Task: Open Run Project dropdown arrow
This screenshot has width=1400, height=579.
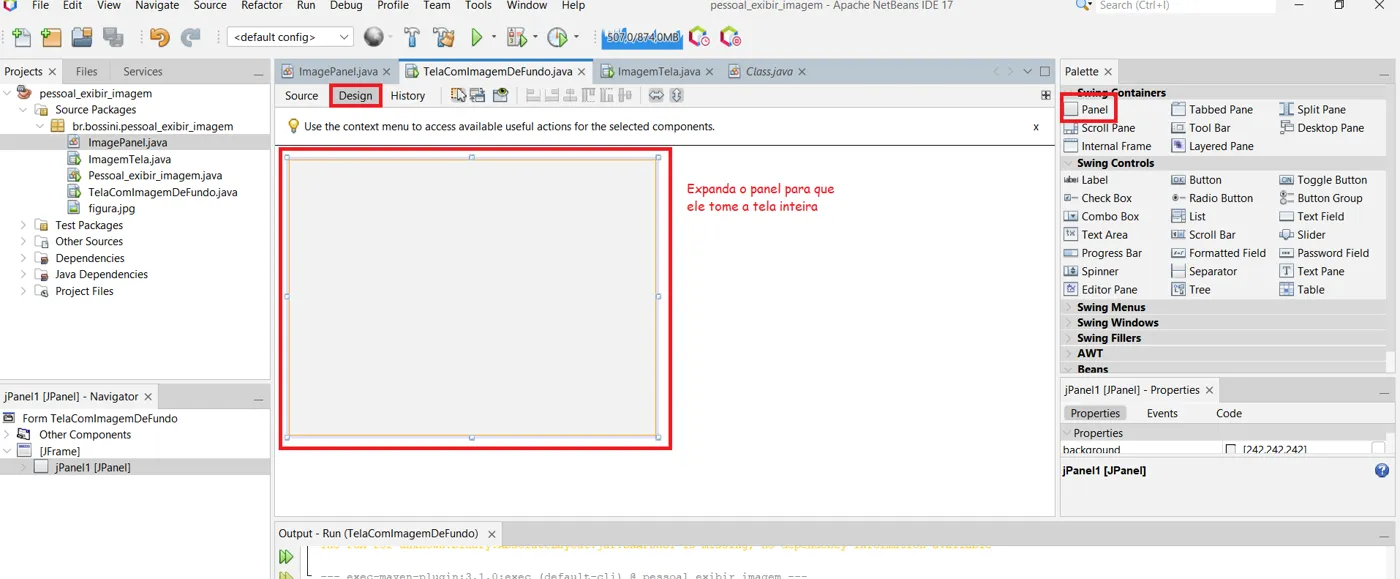Action: tap(493, 38)
